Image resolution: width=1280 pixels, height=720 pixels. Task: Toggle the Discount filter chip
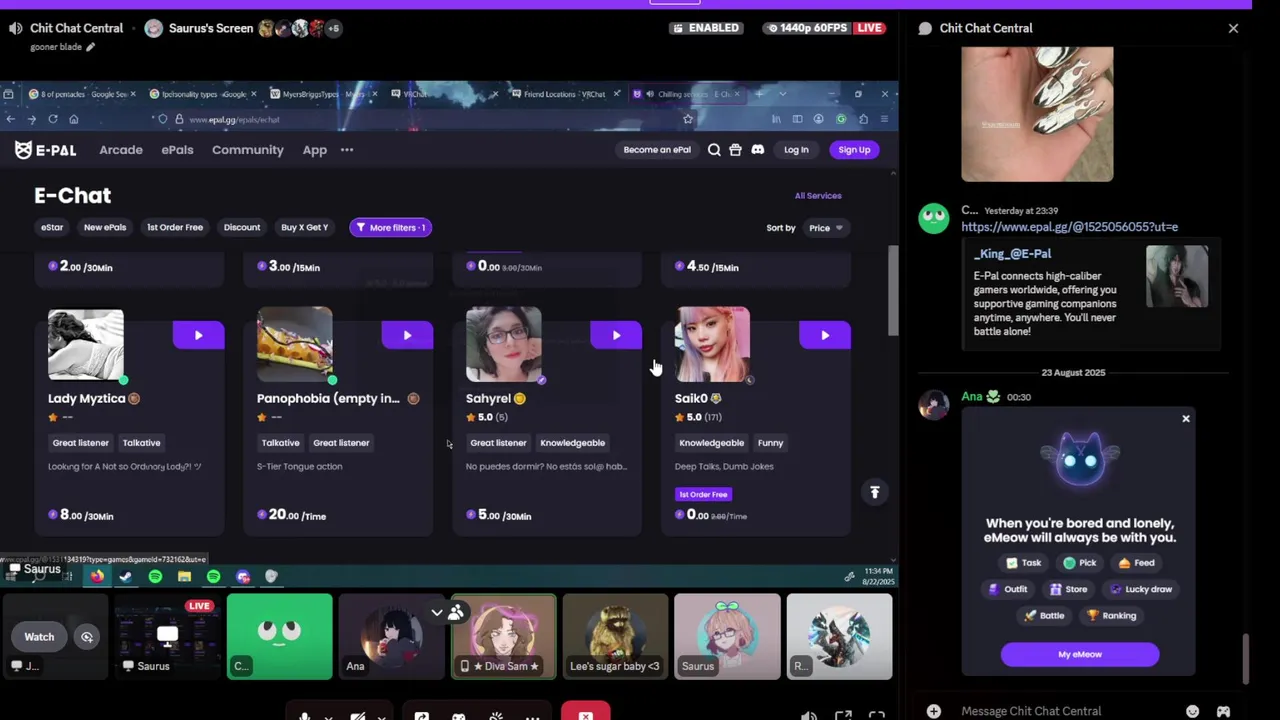[242, 227]
